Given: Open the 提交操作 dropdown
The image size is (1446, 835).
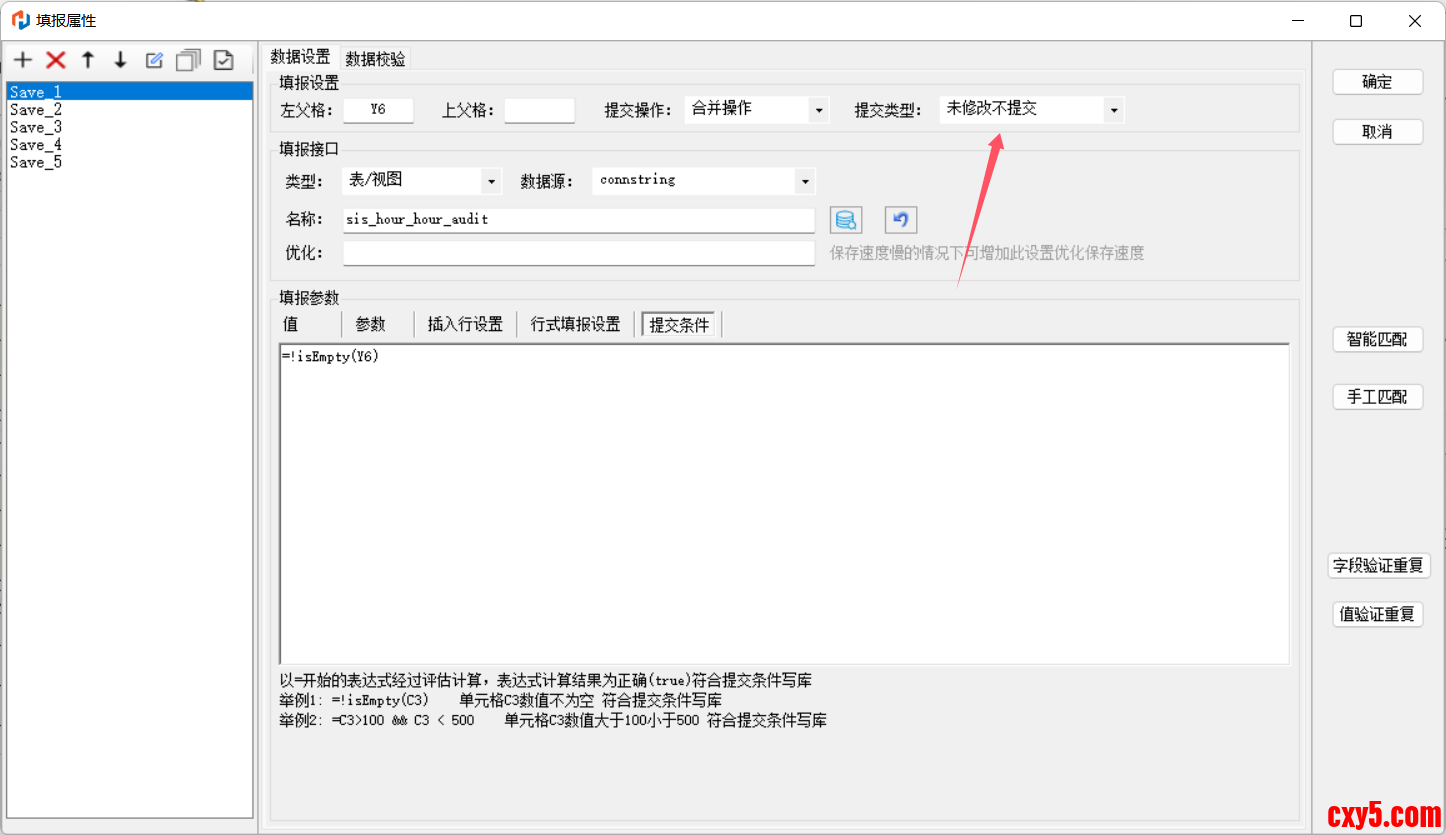Looking at the screenshot, I should click(x=819, y=110).
